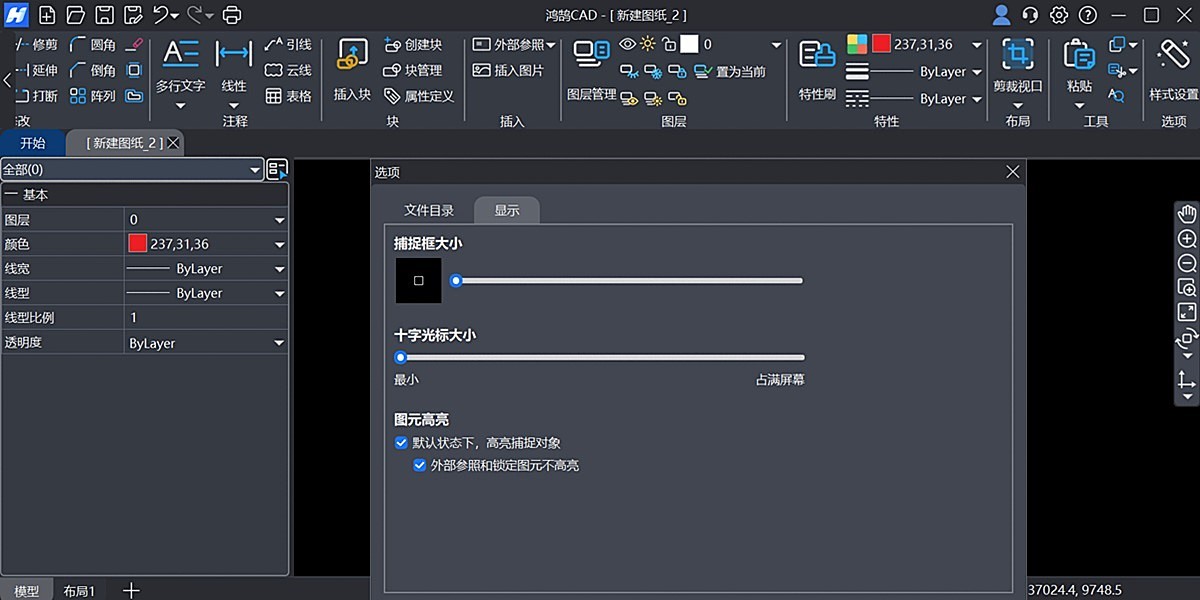Select the 布局1 layout tab

[x=79, y=590]
